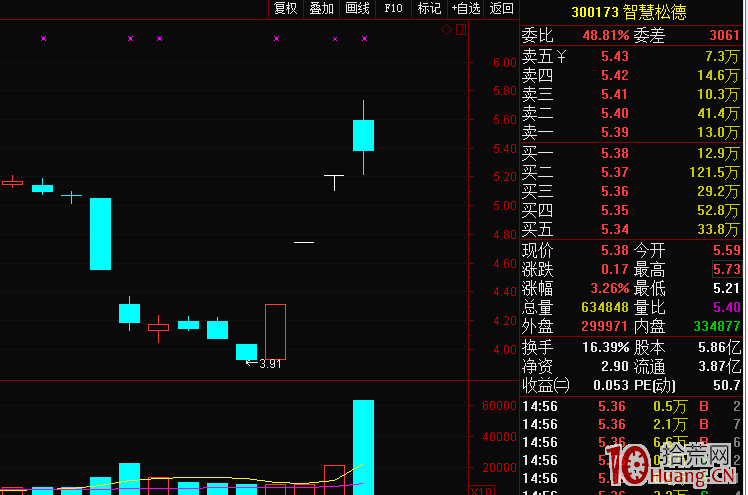Click PE(动) value 50.7
This screenshot has width=748, height=495.
(727, 386)
